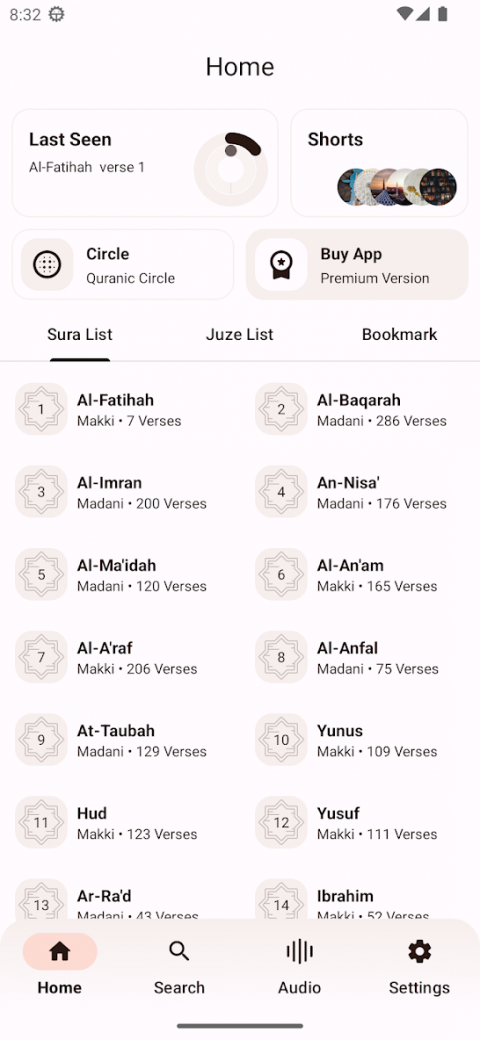The height and width of the screenshot is (1040, 480).
Task: Open the Settings gear in bottom navigation
Action: pyautogui.click(x=419, y=952)
